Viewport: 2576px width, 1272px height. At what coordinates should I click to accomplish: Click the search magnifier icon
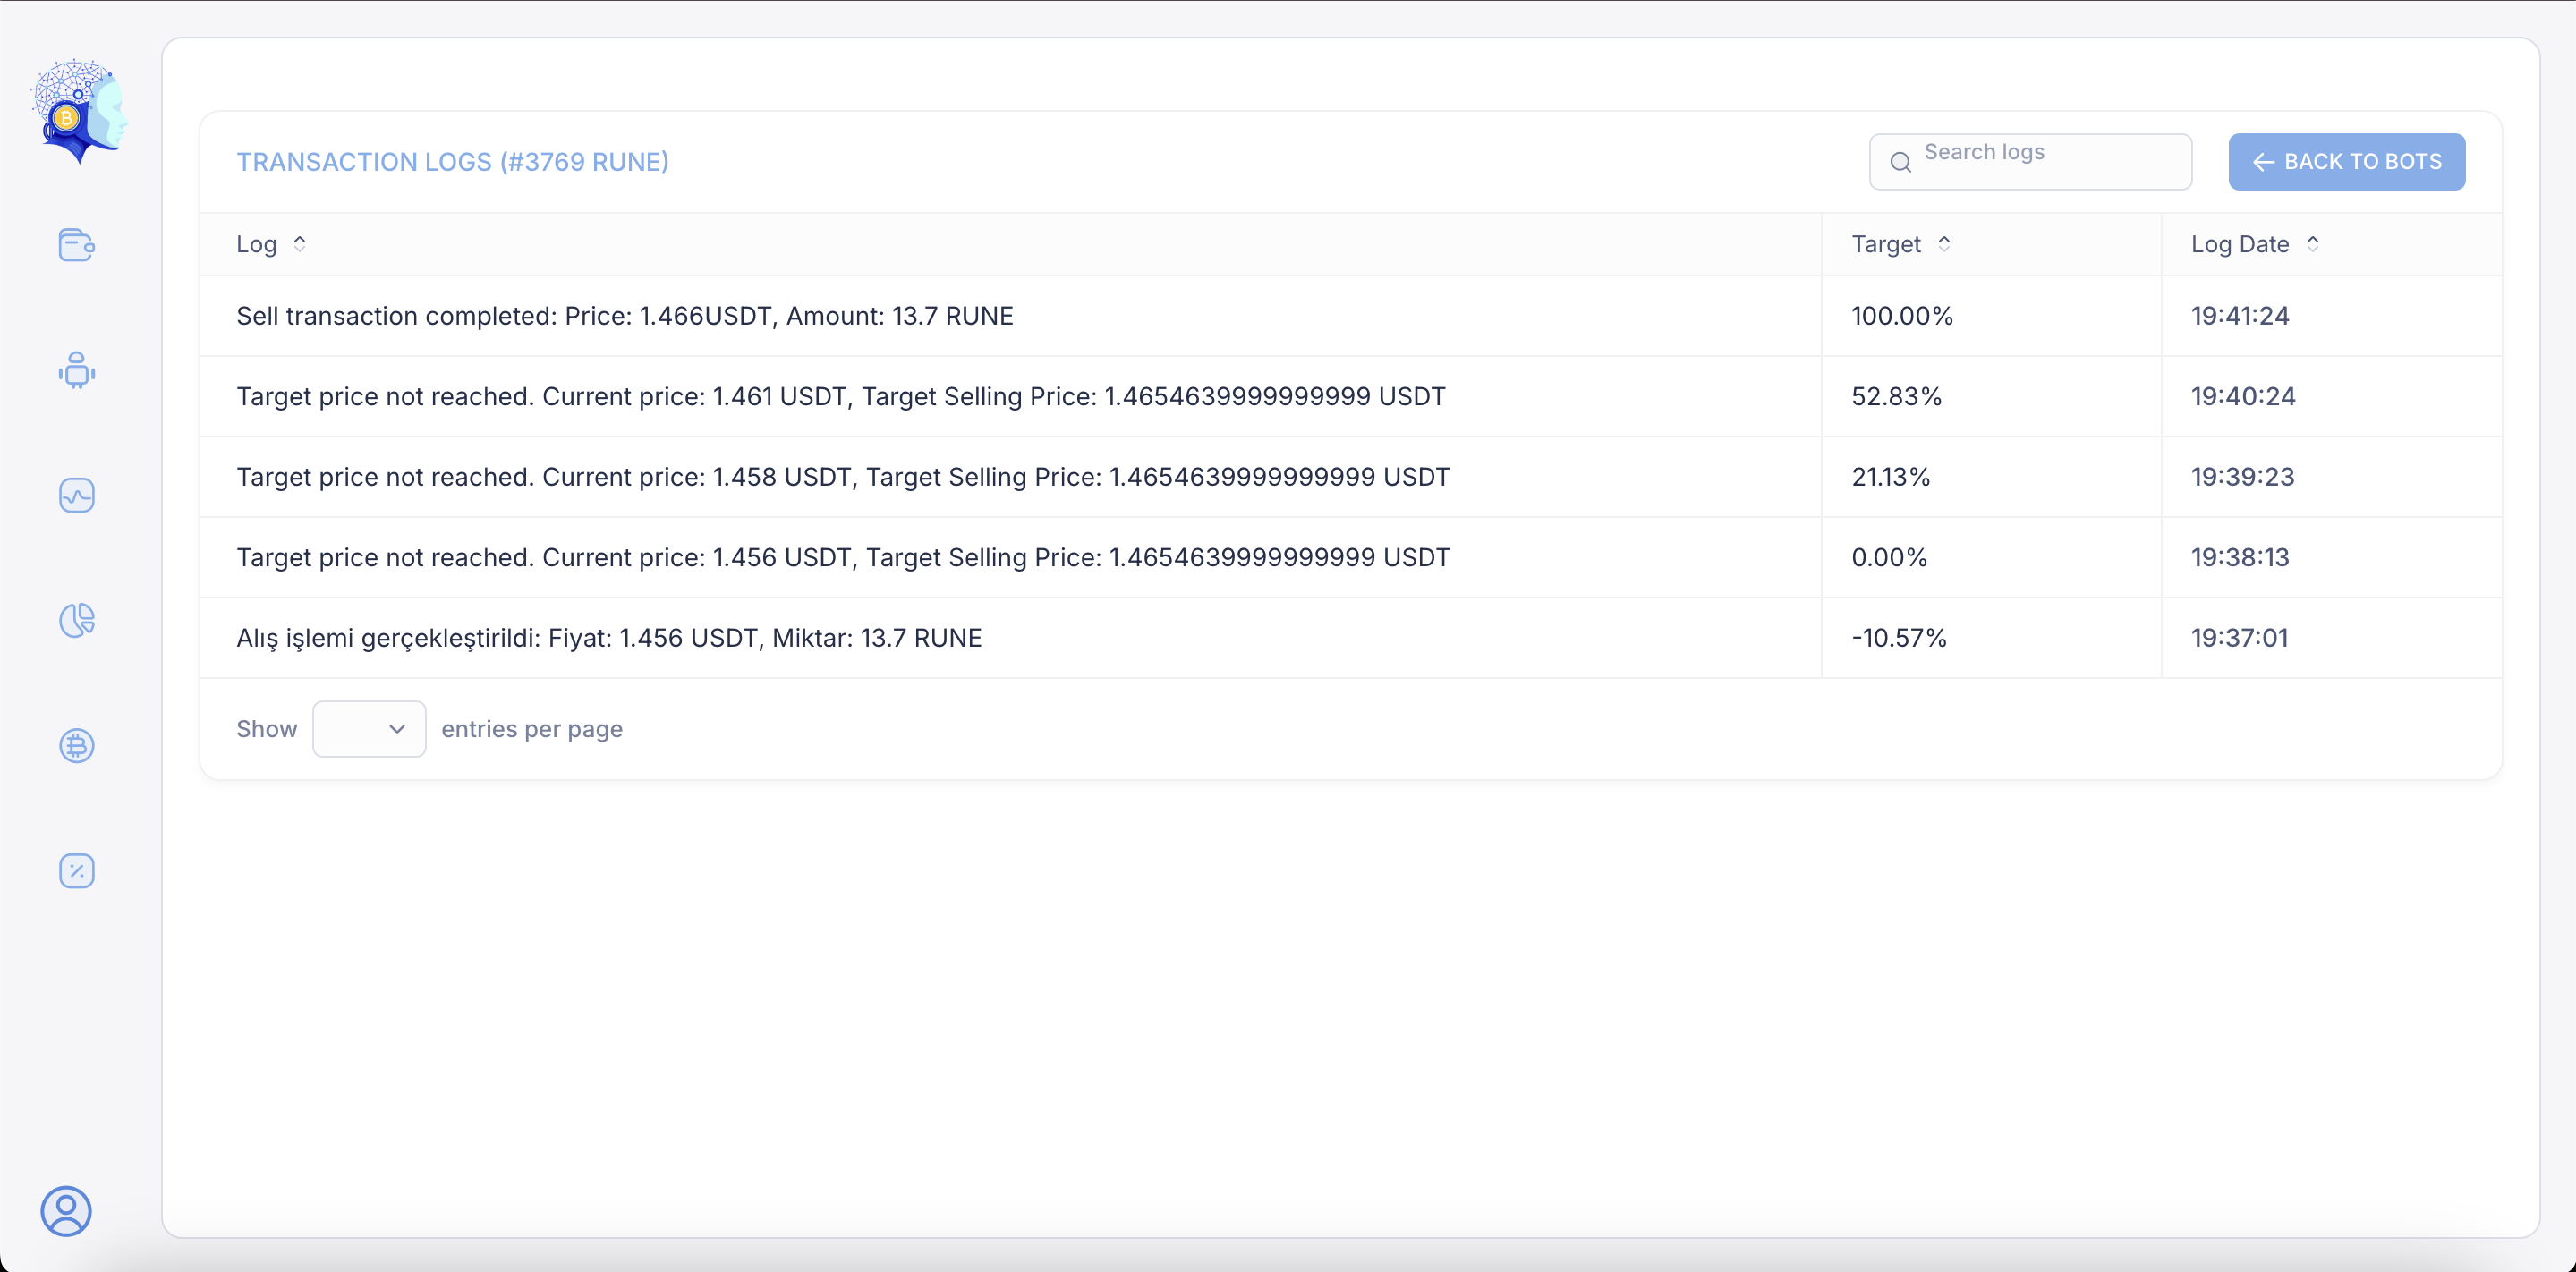(x=1901, y=162)
